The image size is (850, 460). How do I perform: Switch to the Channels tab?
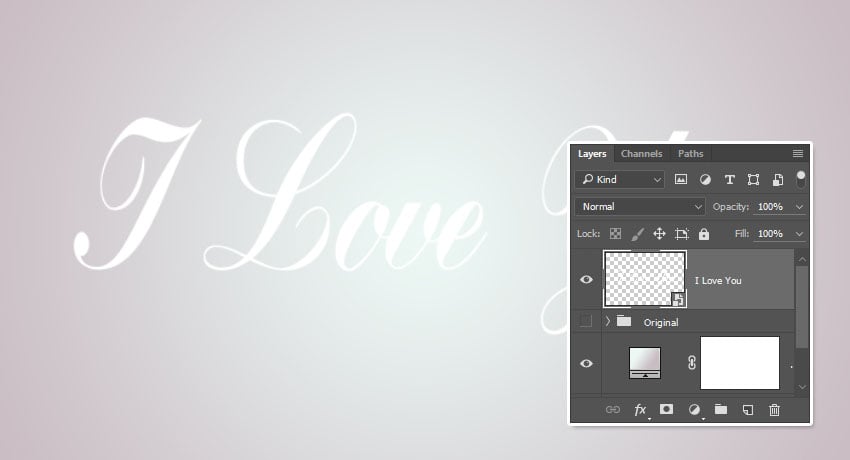[x=641, y=154]
